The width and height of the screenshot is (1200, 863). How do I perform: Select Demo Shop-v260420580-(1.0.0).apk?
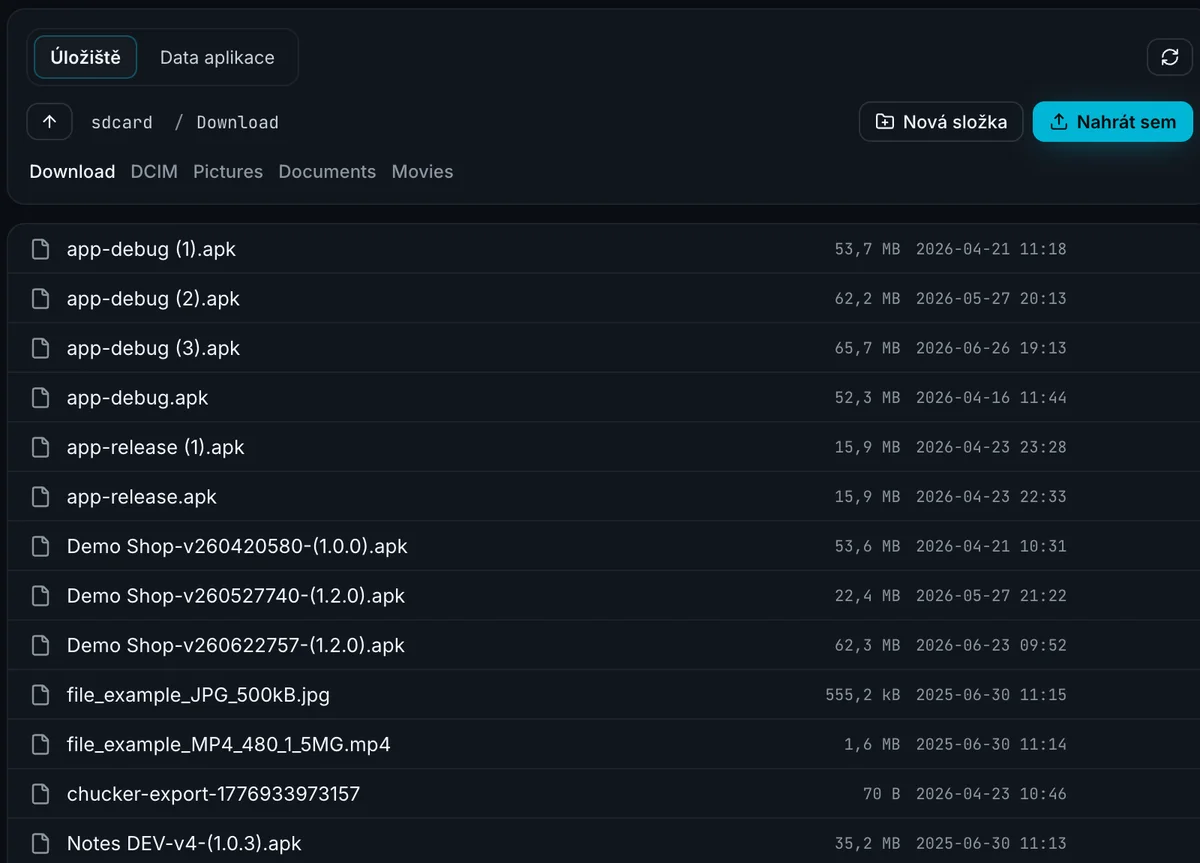tap(237, 546)
